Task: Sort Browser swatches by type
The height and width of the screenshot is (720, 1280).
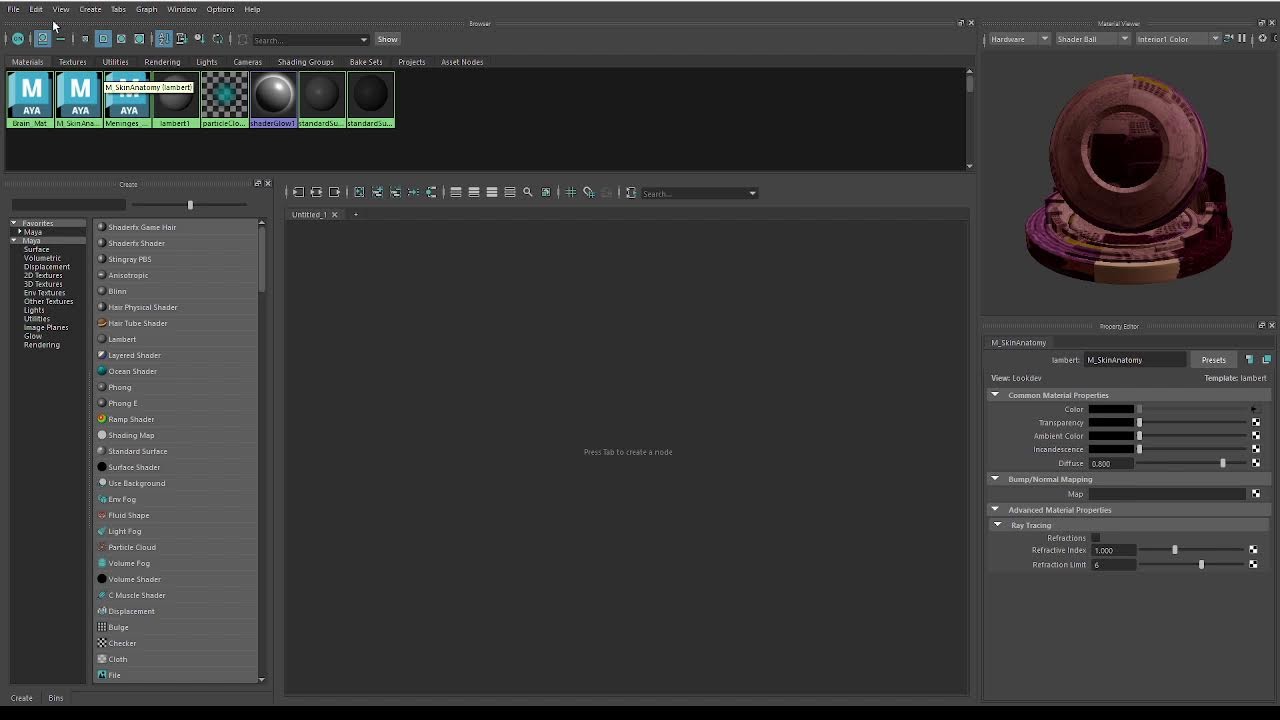Action: [181, 39]
